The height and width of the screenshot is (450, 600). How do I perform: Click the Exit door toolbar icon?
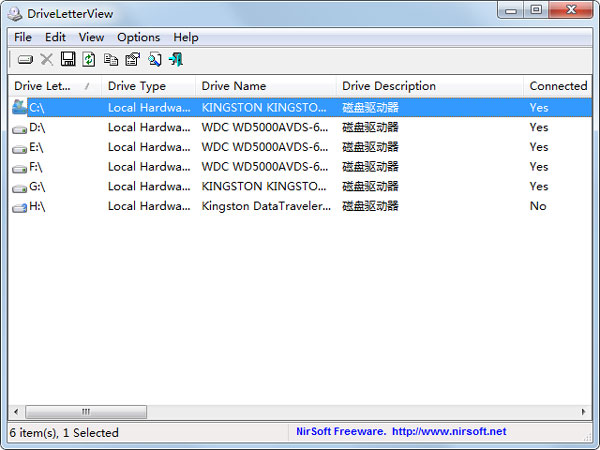[176, 60]
